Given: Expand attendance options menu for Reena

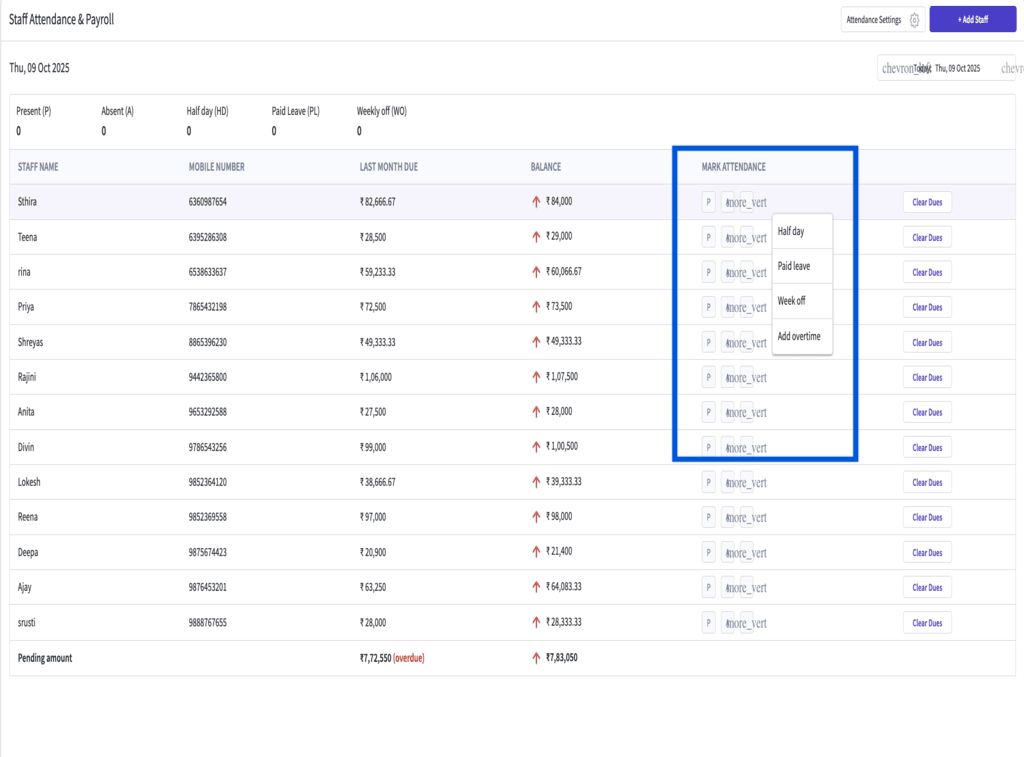Looking at the screenshot, I should [747, 518].
